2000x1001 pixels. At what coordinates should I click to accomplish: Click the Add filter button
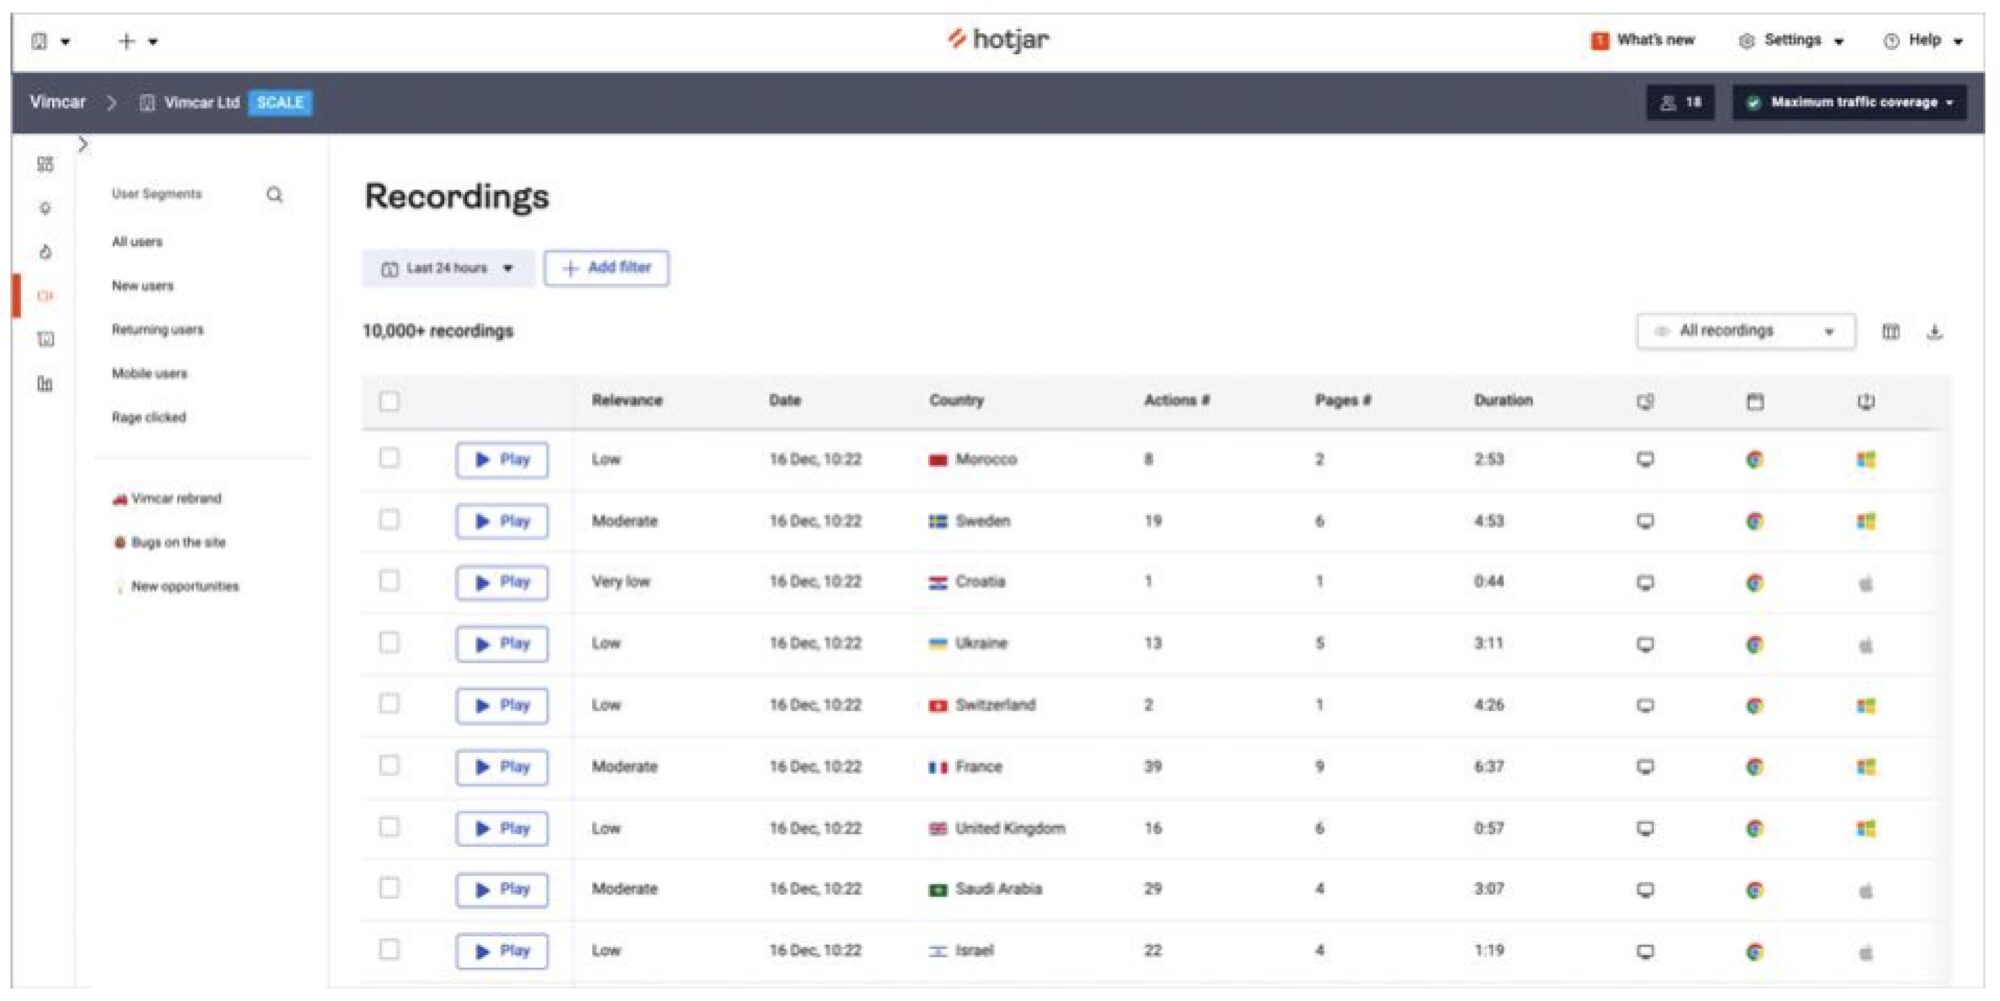point(606,269)
